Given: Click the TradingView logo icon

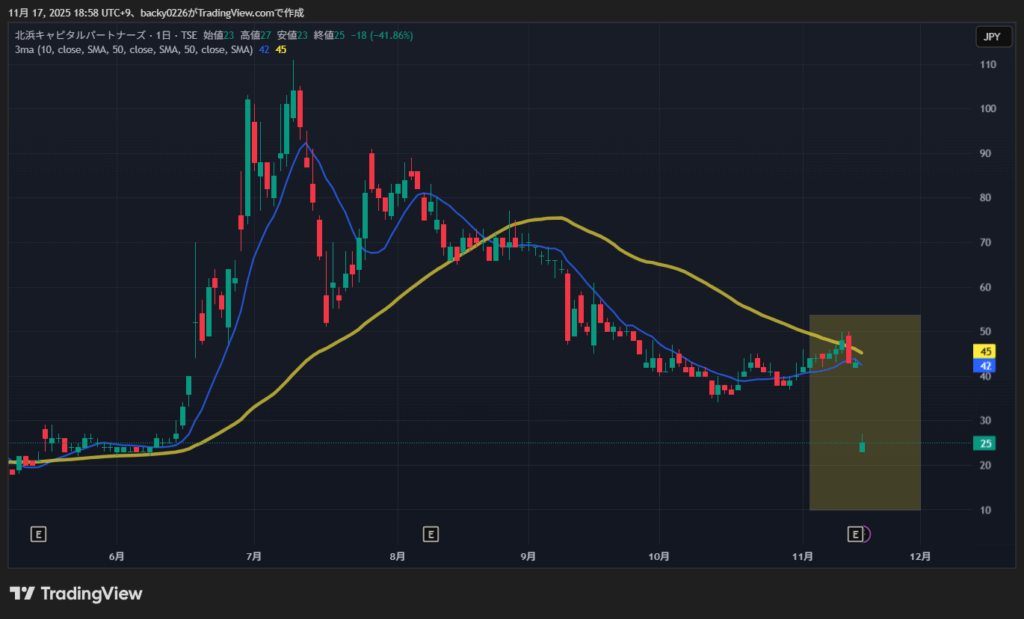Looking at the screenshot, I should [22, 594].
